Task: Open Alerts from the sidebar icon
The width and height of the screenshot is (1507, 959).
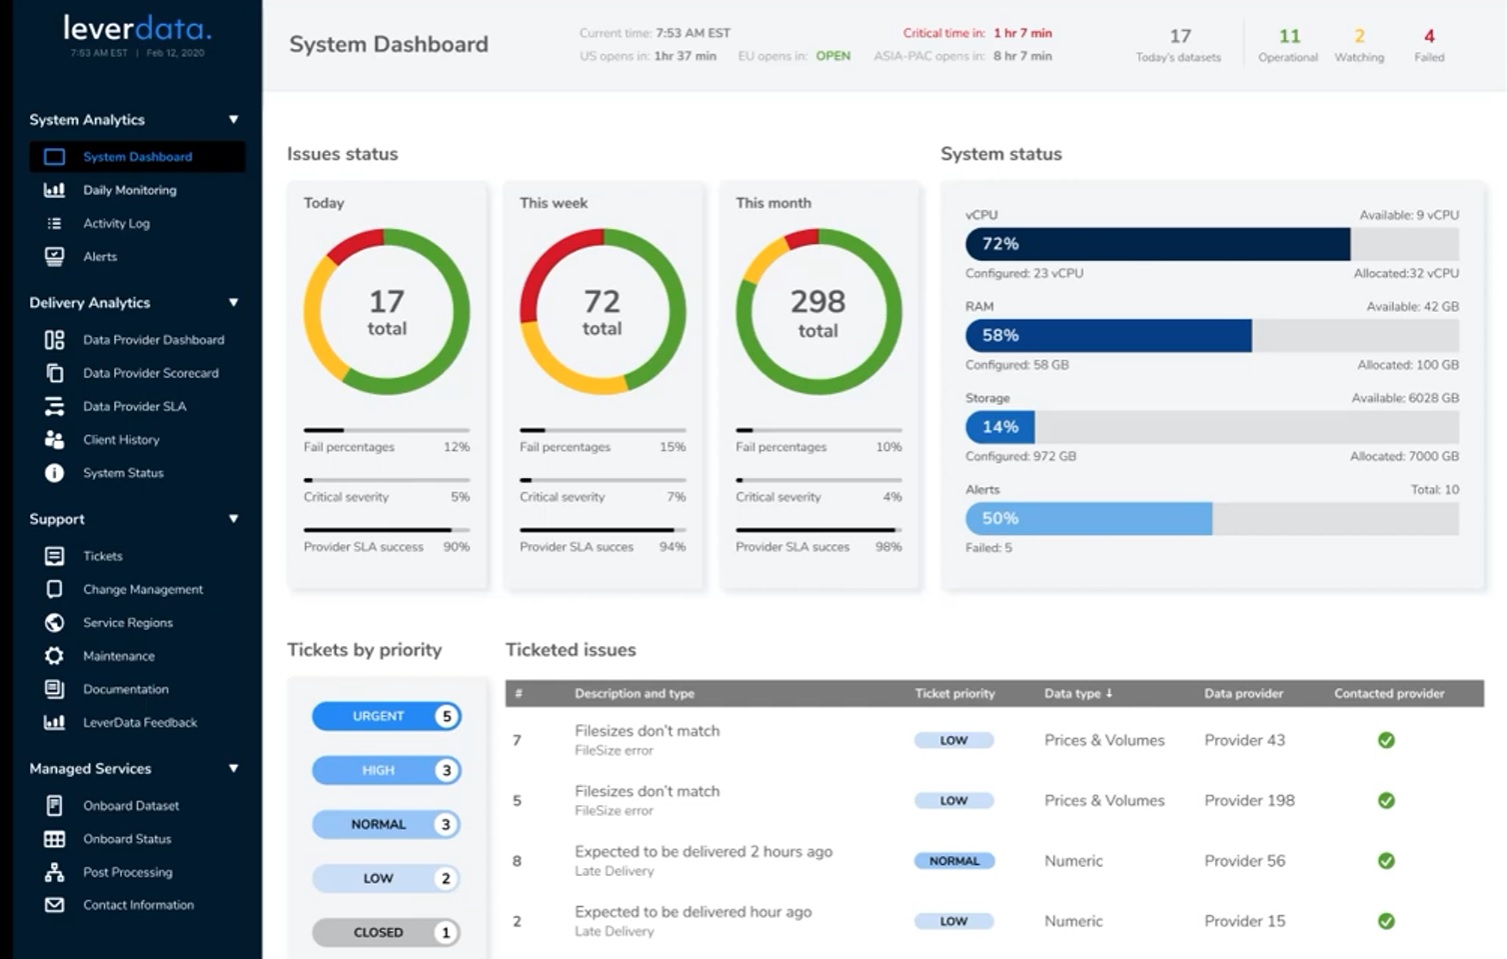Action: tap(55, 256)
